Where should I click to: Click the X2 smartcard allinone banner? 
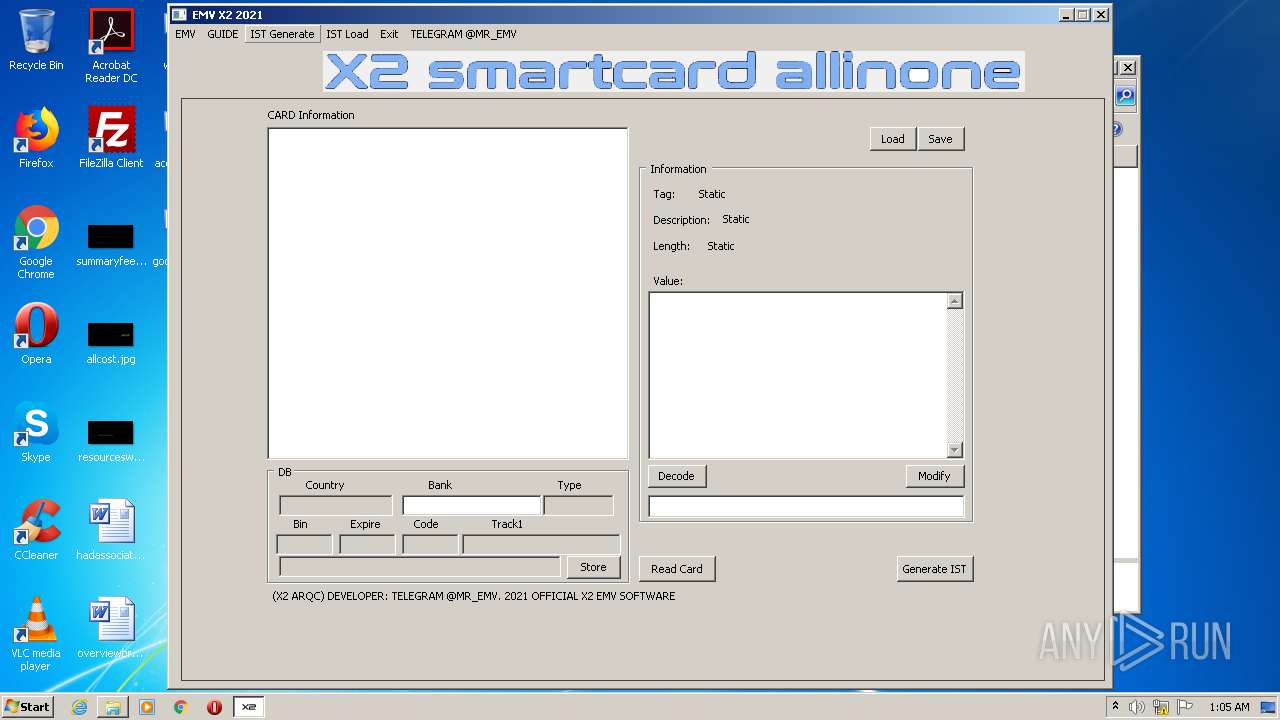pos(674,71)
